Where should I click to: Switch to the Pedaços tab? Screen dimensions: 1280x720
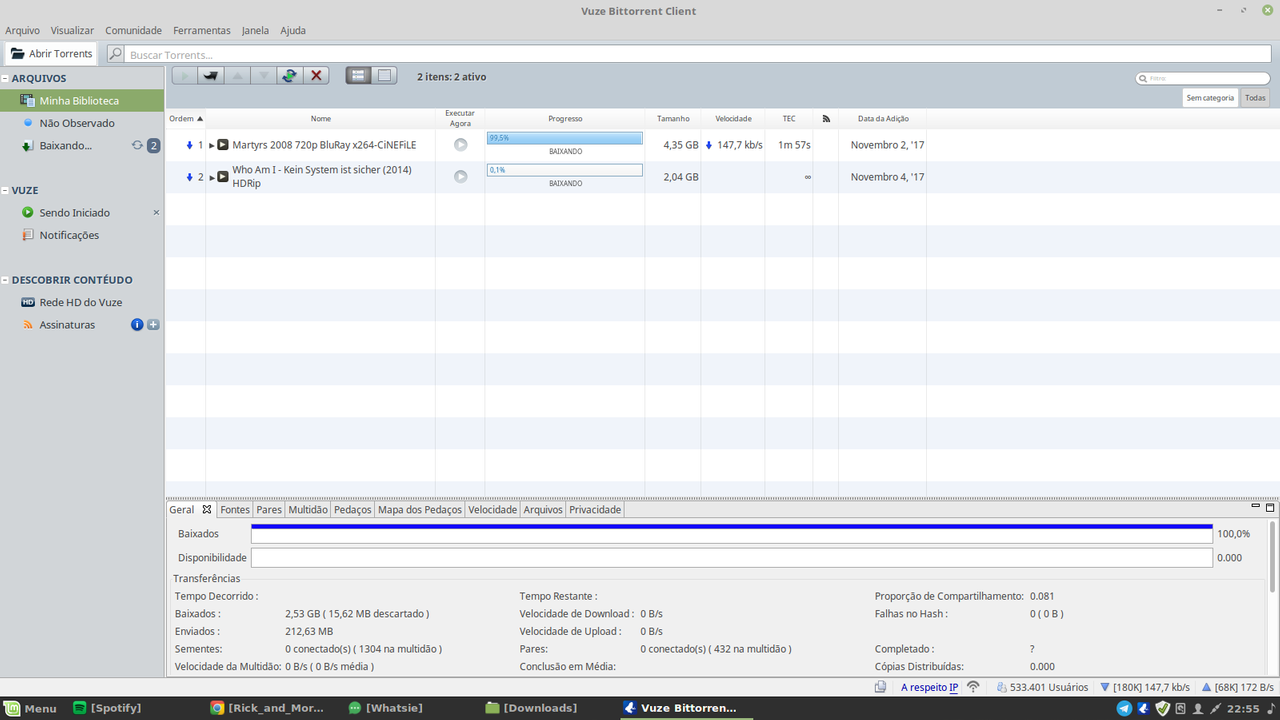click(x=353, y=510)
